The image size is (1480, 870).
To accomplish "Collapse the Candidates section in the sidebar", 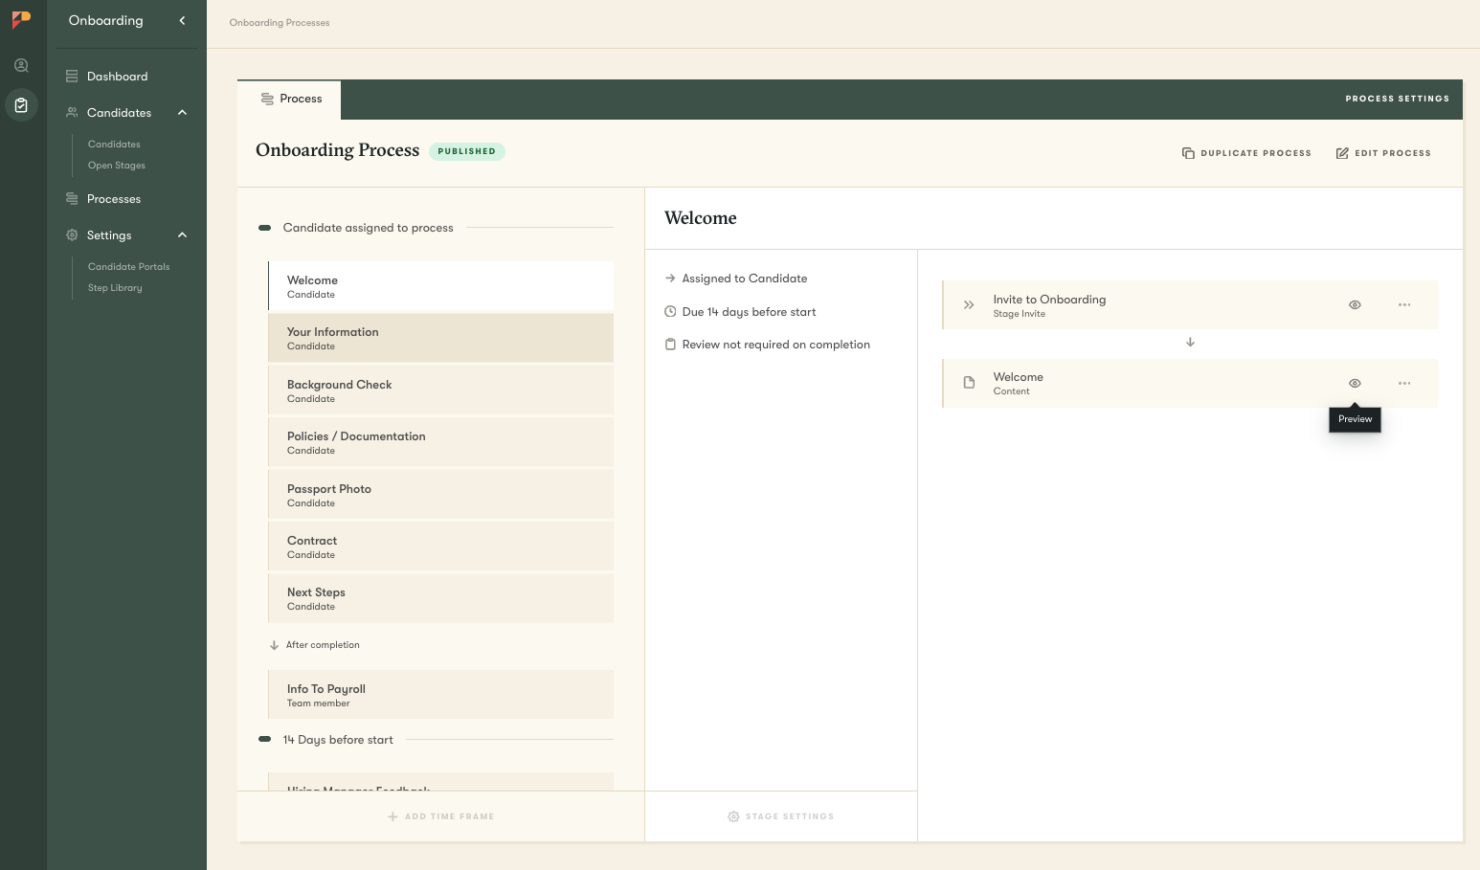I will pyautogui.click(x=182, y=112).
